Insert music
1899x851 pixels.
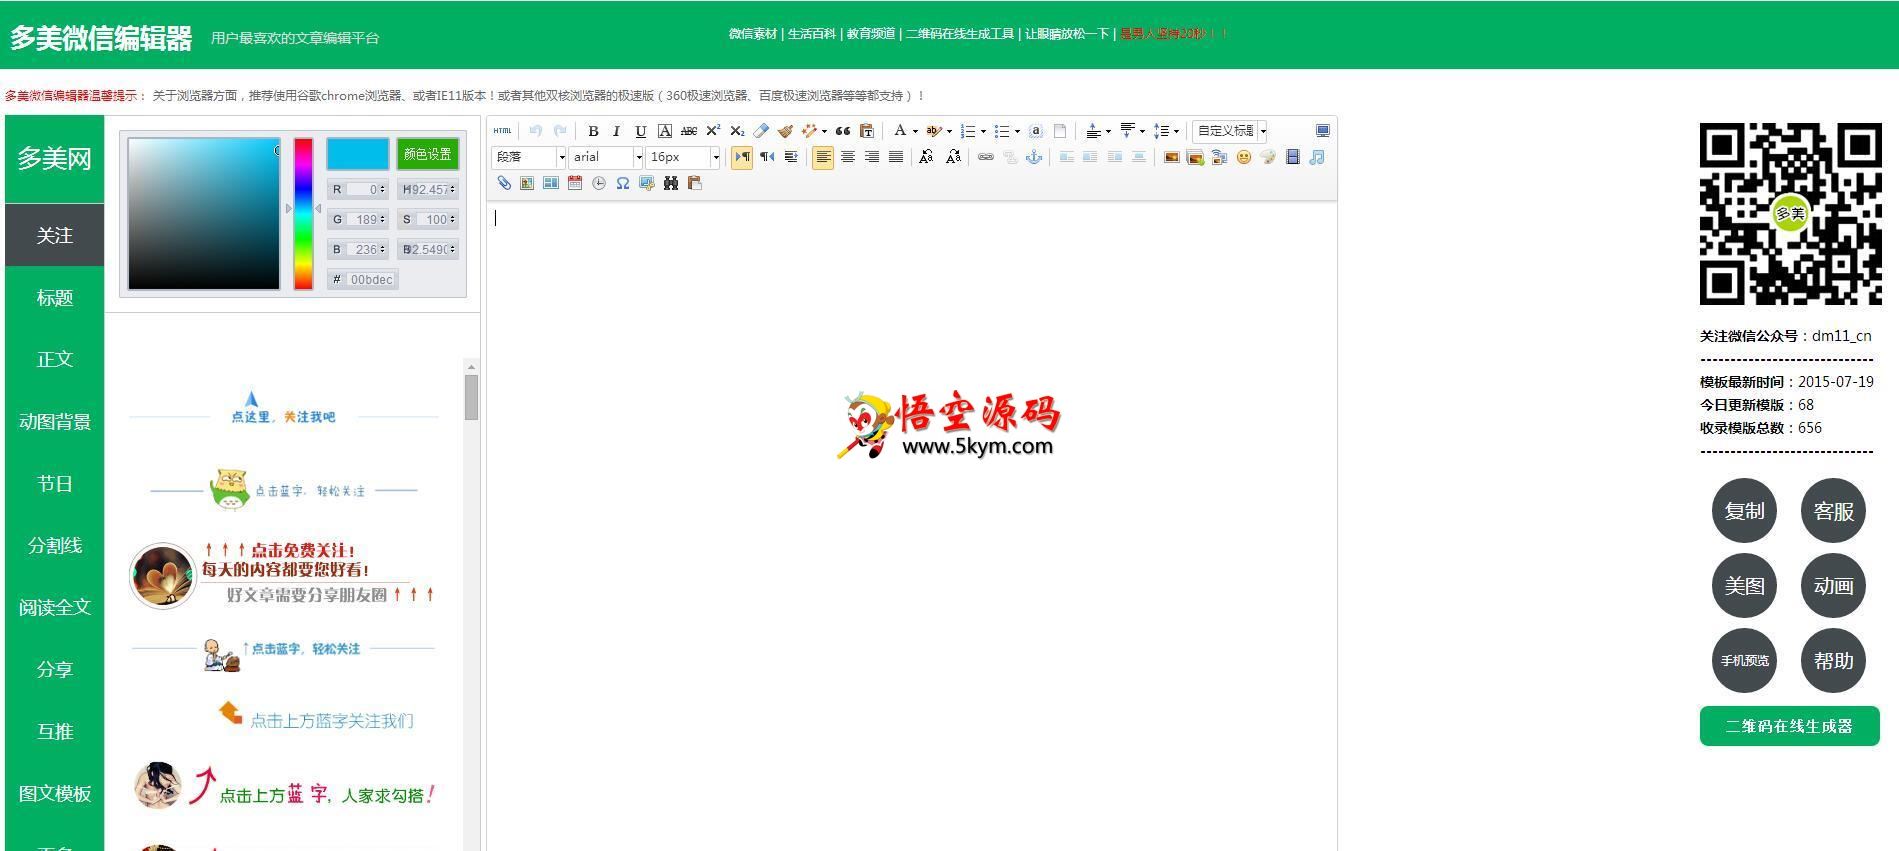[1317, 157]
